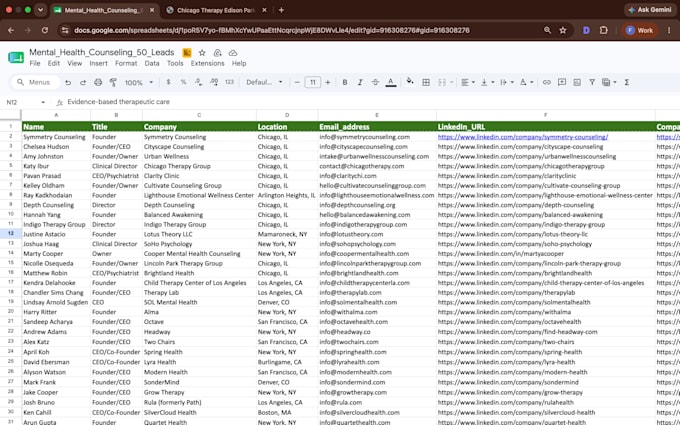The height and width of the screenshot is (425, 680).
Task: Open text rotation dropdown
Action: [526, 82]
